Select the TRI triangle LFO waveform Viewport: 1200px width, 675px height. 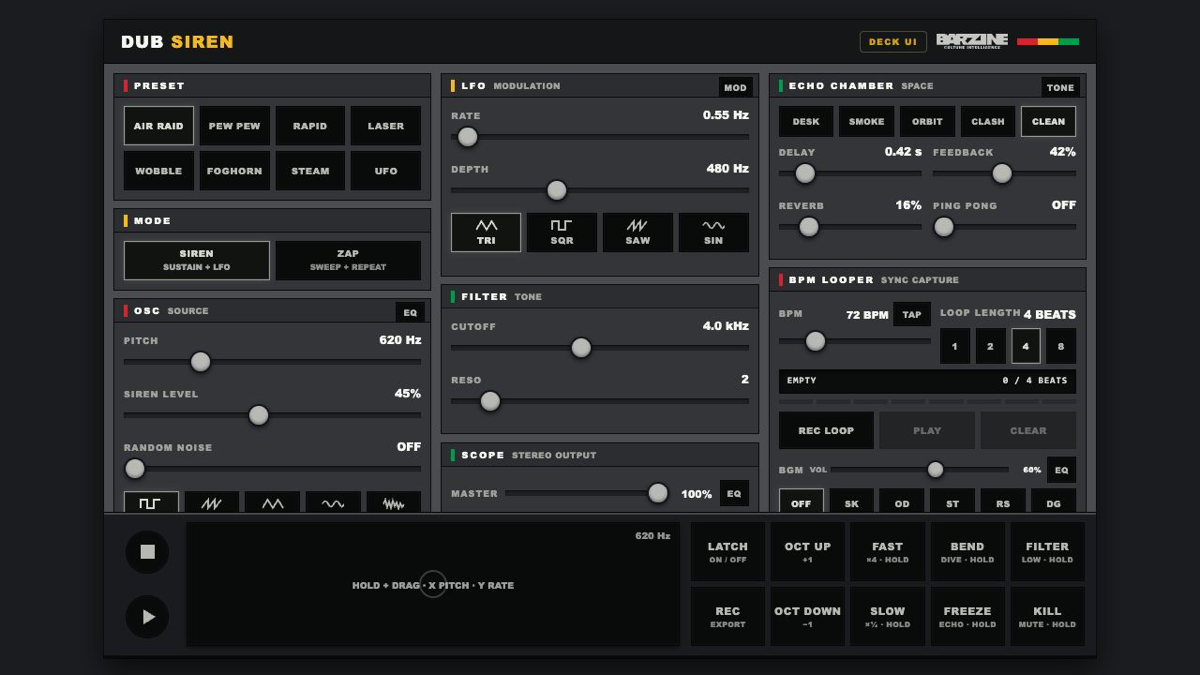click(x=486, y=232)
